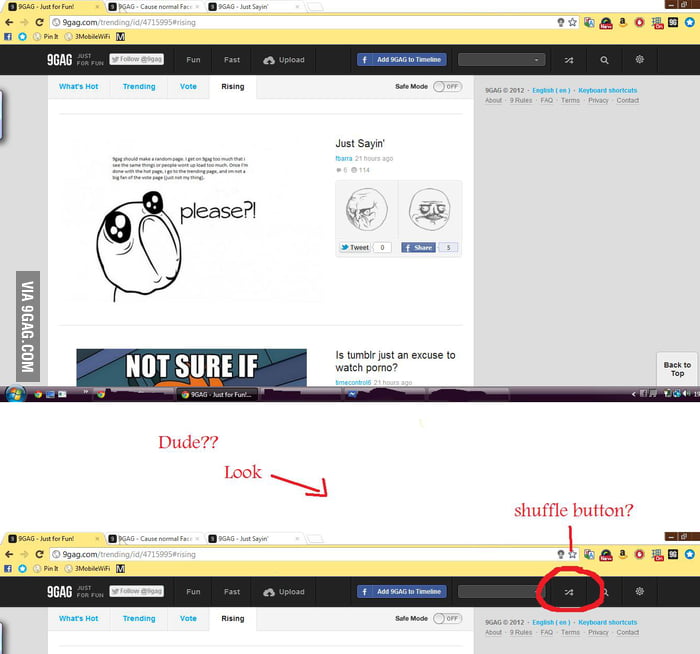This screenshot has width=700, height=654.
Task: Click the comment count icon under Just Sayin'
Action: (x=339, y=170)
